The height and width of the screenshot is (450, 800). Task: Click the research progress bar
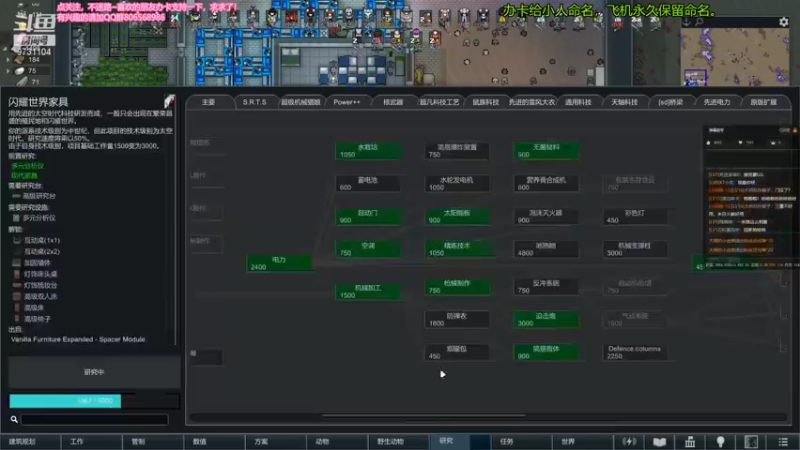(94, 401)
